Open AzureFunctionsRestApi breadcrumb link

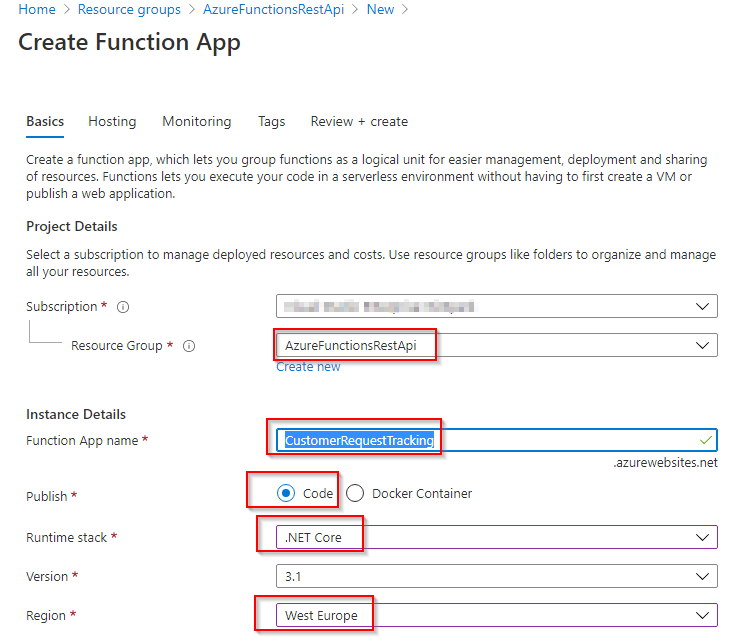point(273,9)
